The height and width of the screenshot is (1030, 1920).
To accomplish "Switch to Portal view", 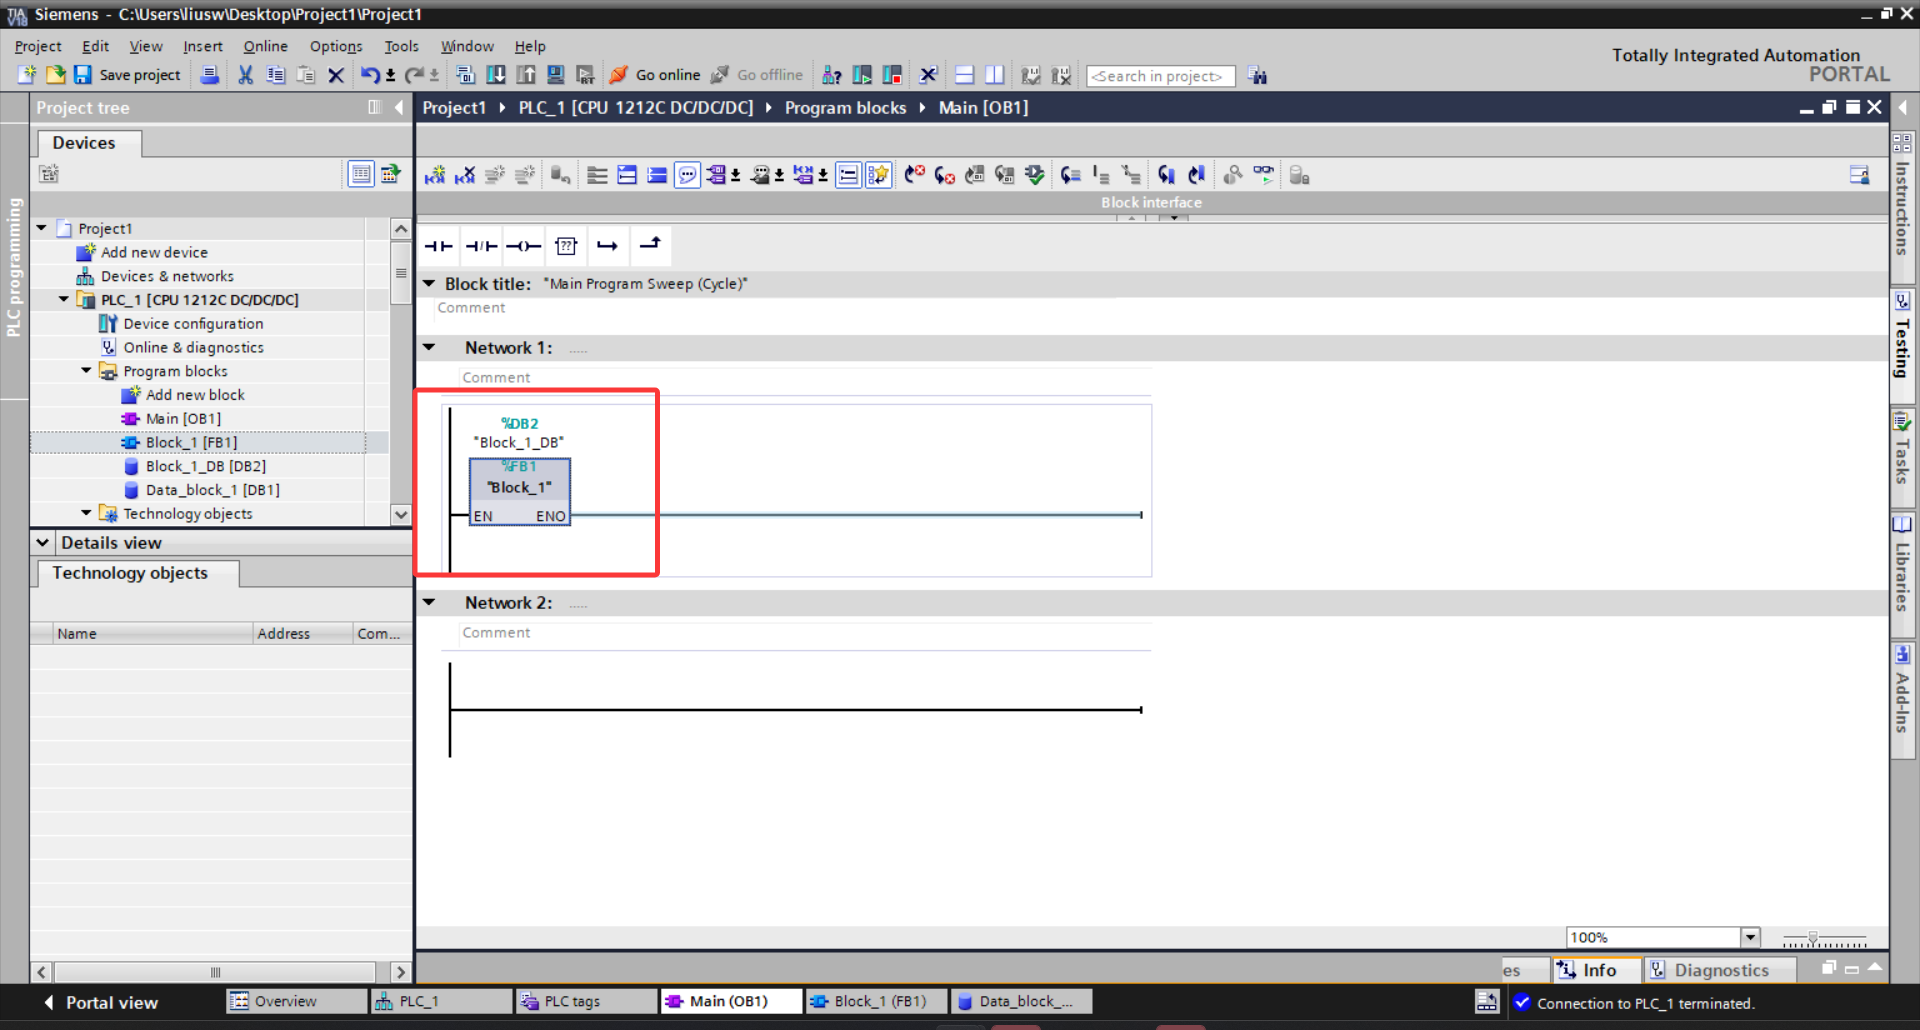I will [x=101, y=1002].
